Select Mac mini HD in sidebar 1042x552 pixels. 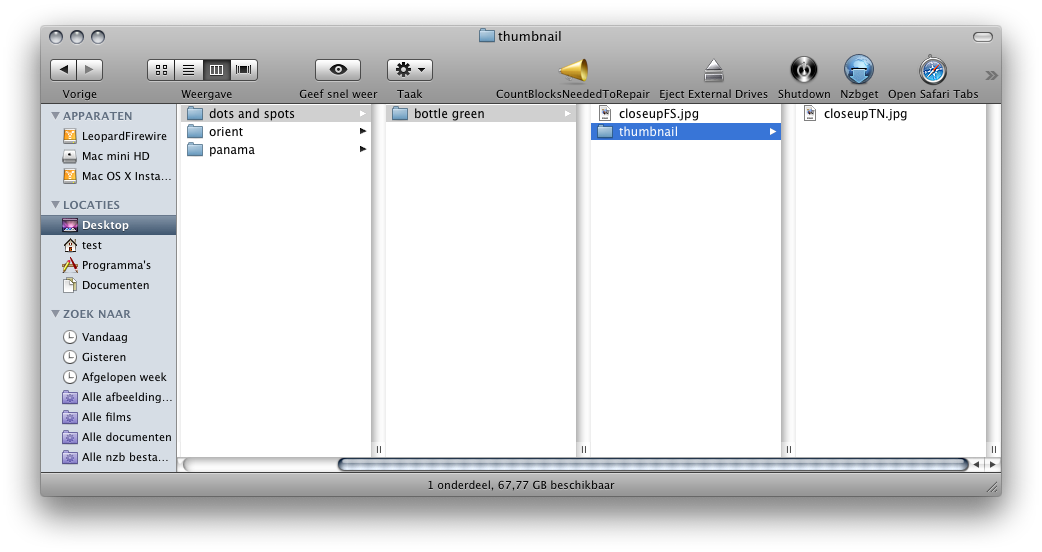click(x=108, y=156)
